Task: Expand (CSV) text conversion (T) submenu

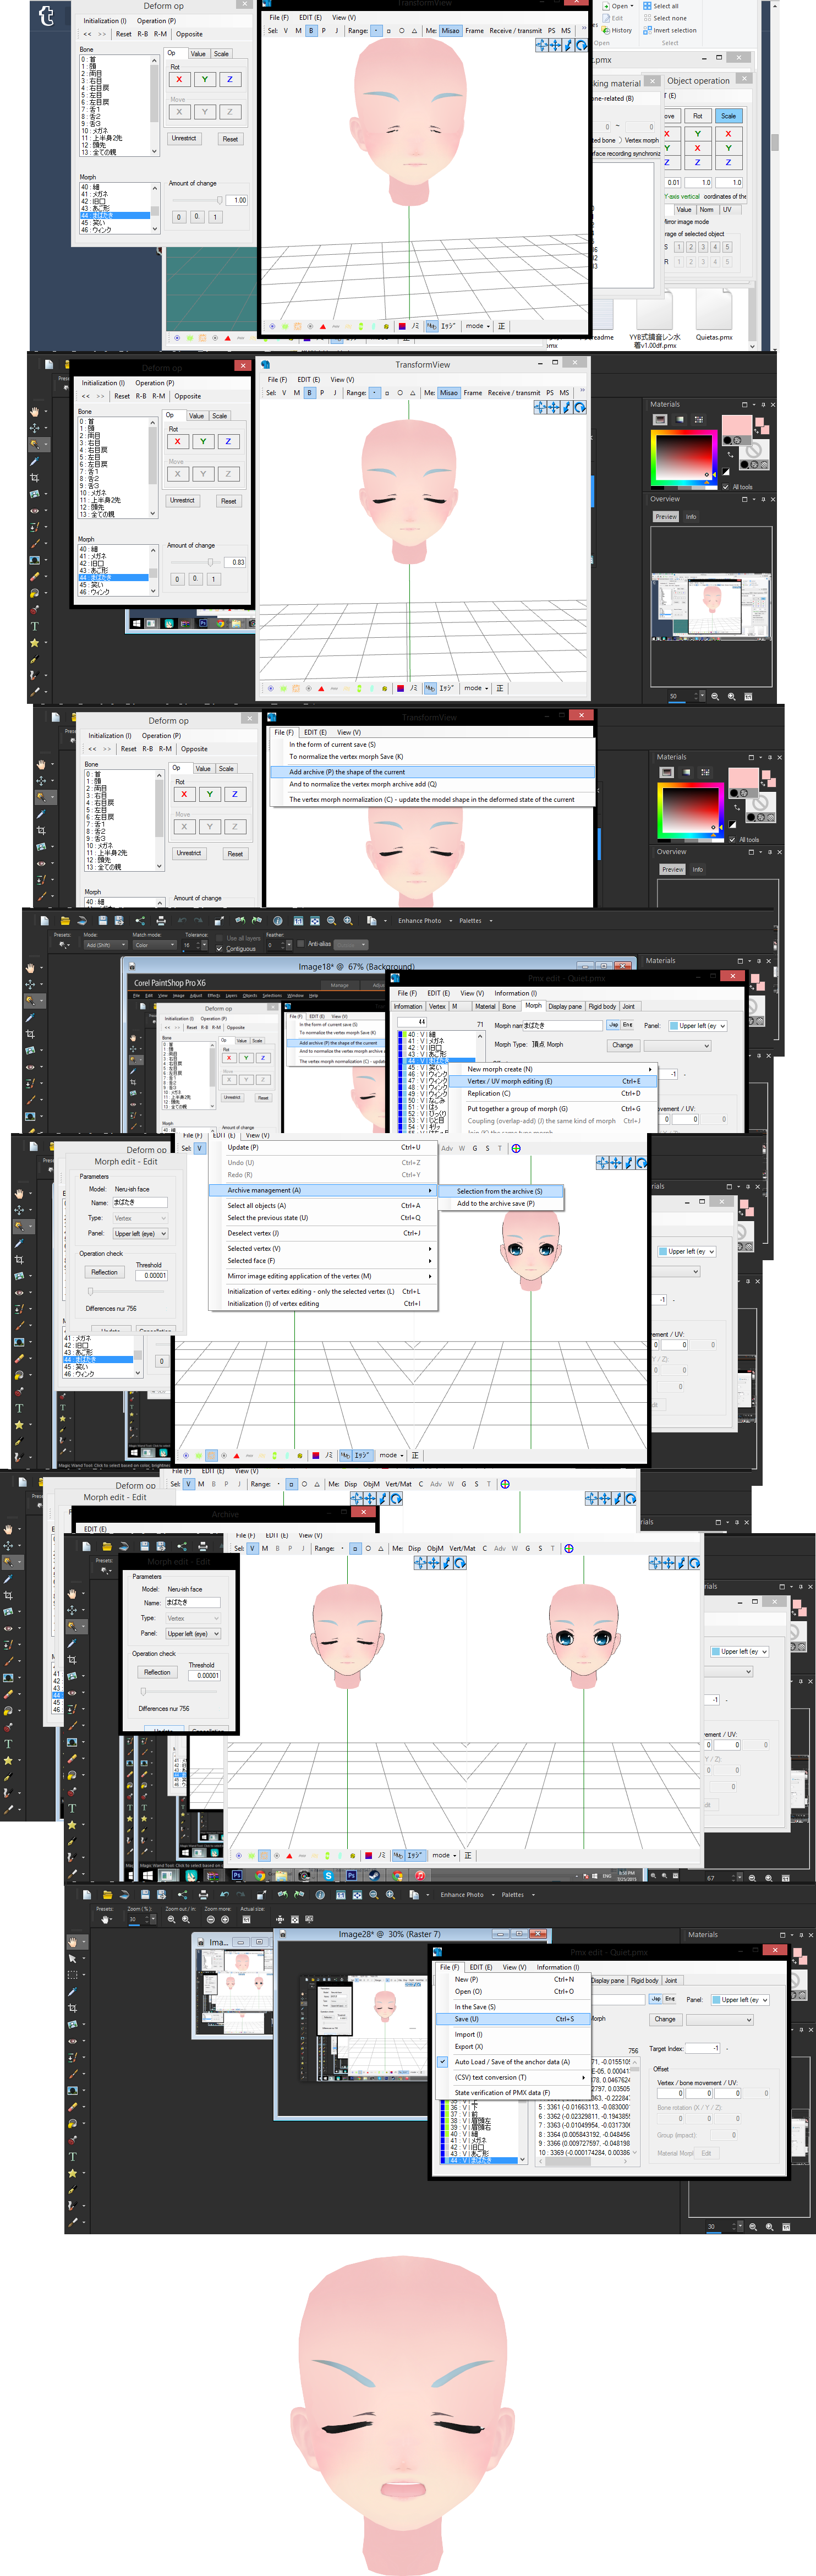Action: click(x=514, y=2077)
